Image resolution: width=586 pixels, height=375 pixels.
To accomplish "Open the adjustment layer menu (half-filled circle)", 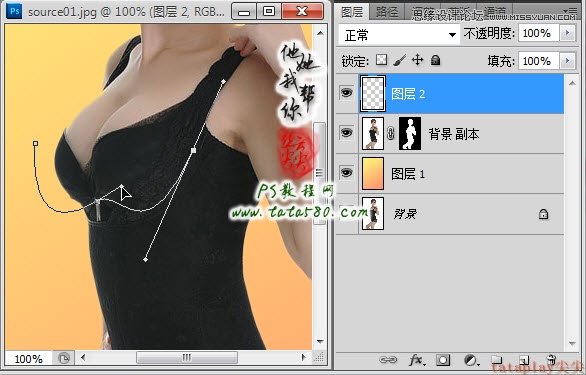I will coord(471,360).
